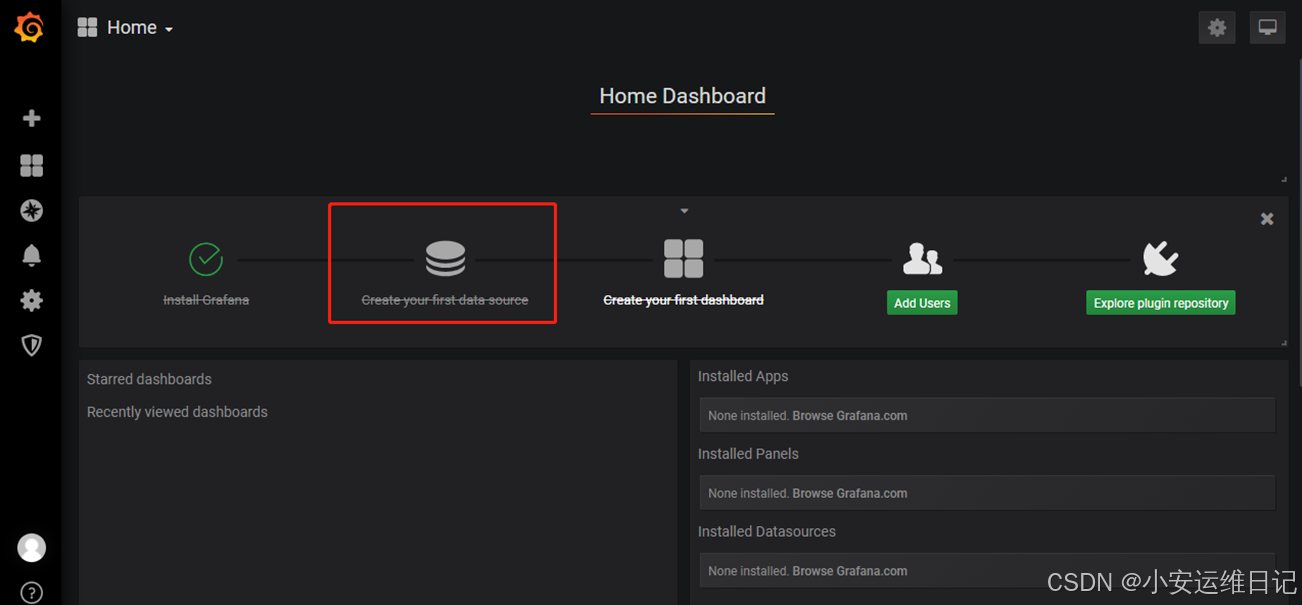Cycle view mode with monitor icon
The width and height of the screenshot is (1302, 605).
point(1268,28)
